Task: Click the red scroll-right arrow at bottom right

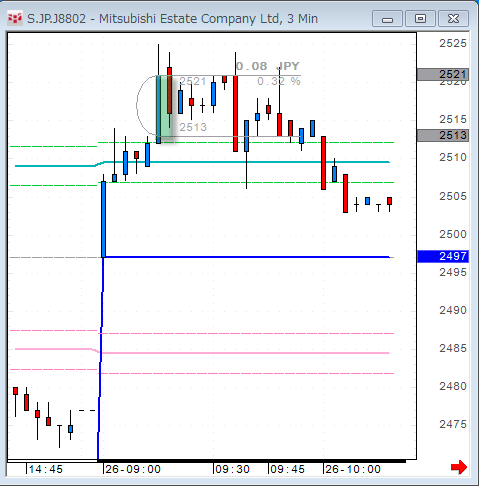Action: click(x=459, y=467)
